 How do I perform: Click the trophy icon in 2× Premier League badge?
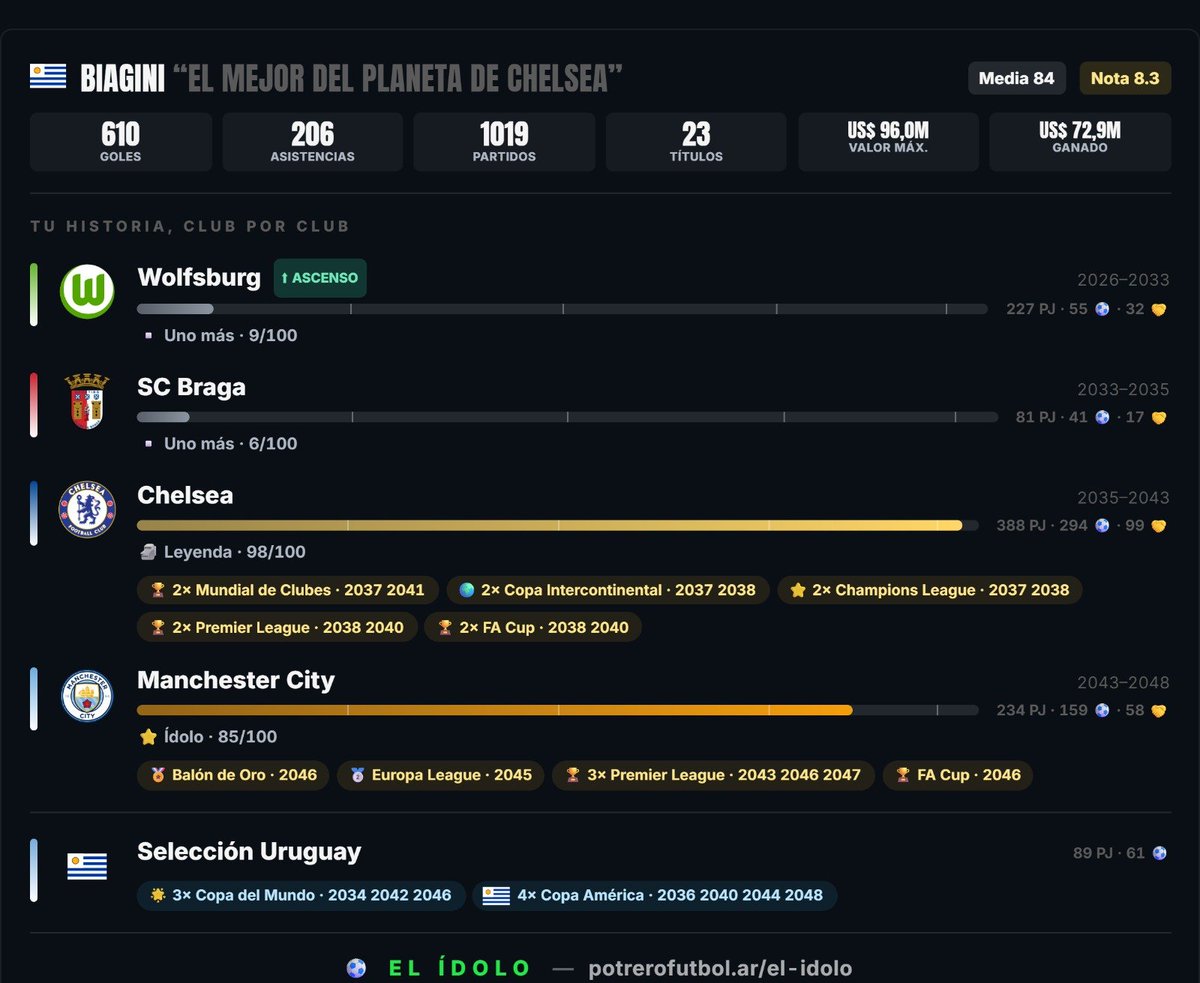pyautogui.click(x=158, y=627)
